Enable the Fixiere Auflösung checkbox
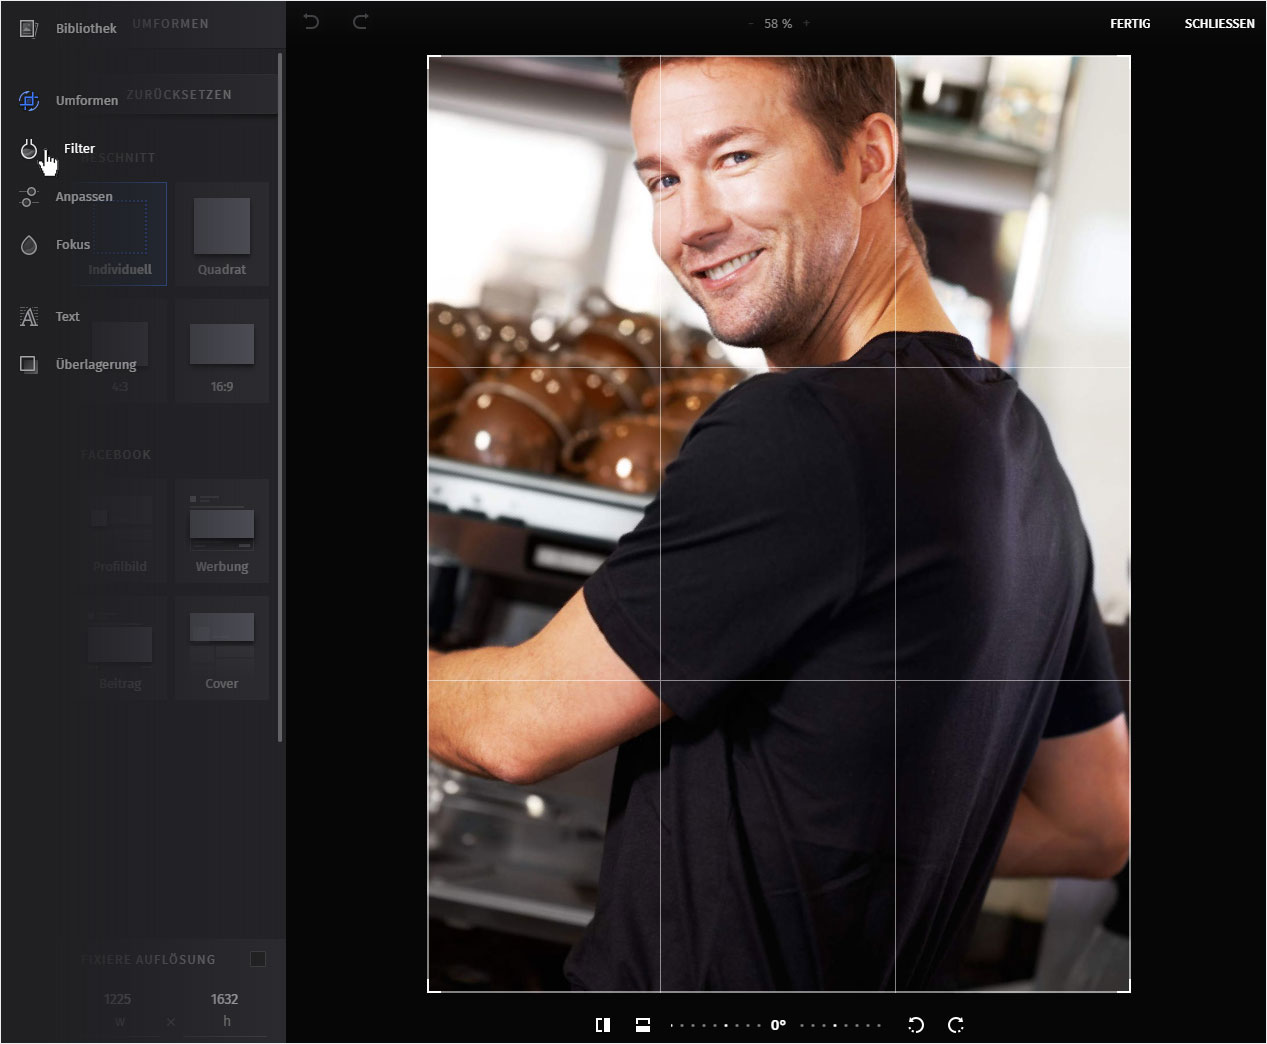The image size is (1267, 1044). click(258, 959)
